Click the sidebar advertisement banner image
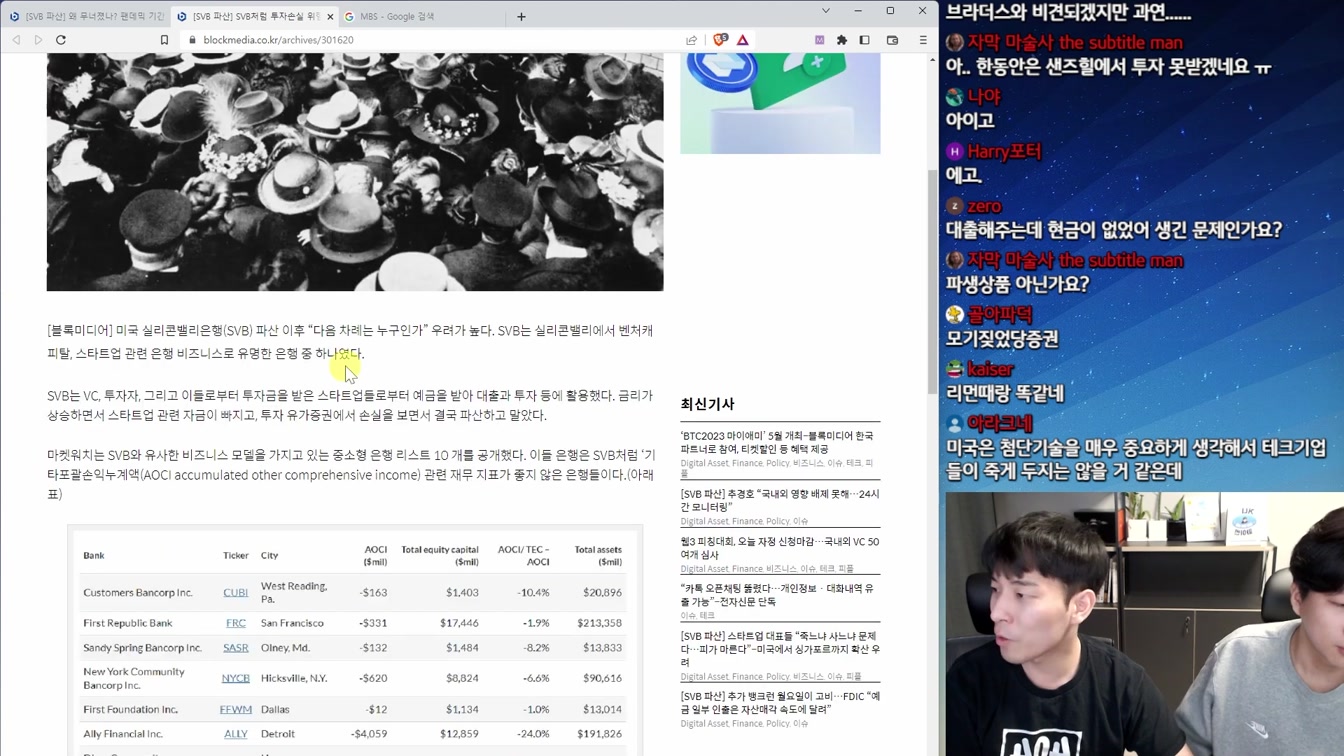1344x756 pixels. (x=780, y=103)
